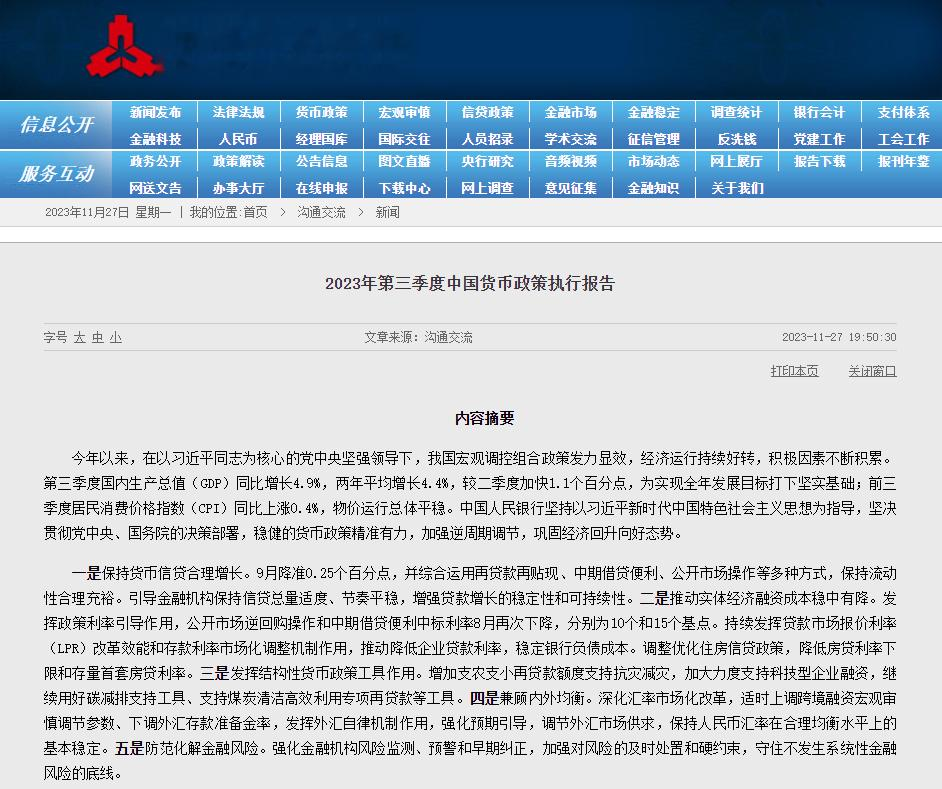Open 金融市场 navigation item

570,112
